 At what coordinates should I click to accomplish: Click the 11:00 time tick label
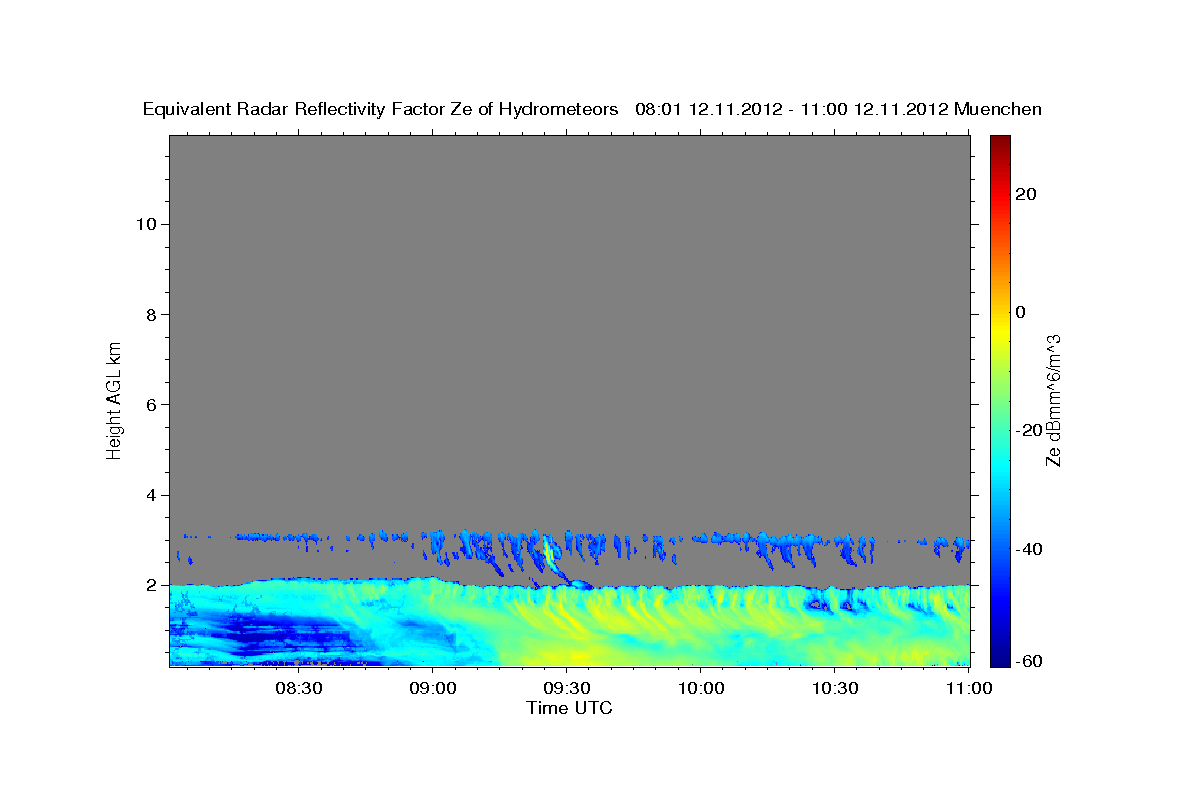(x=969, y=688)
